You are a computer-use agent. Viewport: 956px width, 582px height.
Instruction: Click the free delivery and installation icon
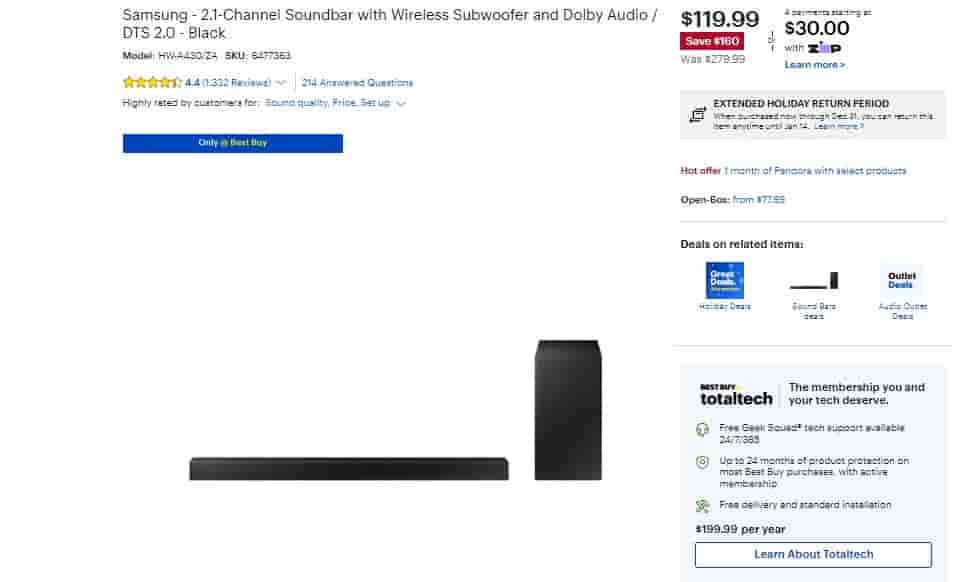point(703,506)
